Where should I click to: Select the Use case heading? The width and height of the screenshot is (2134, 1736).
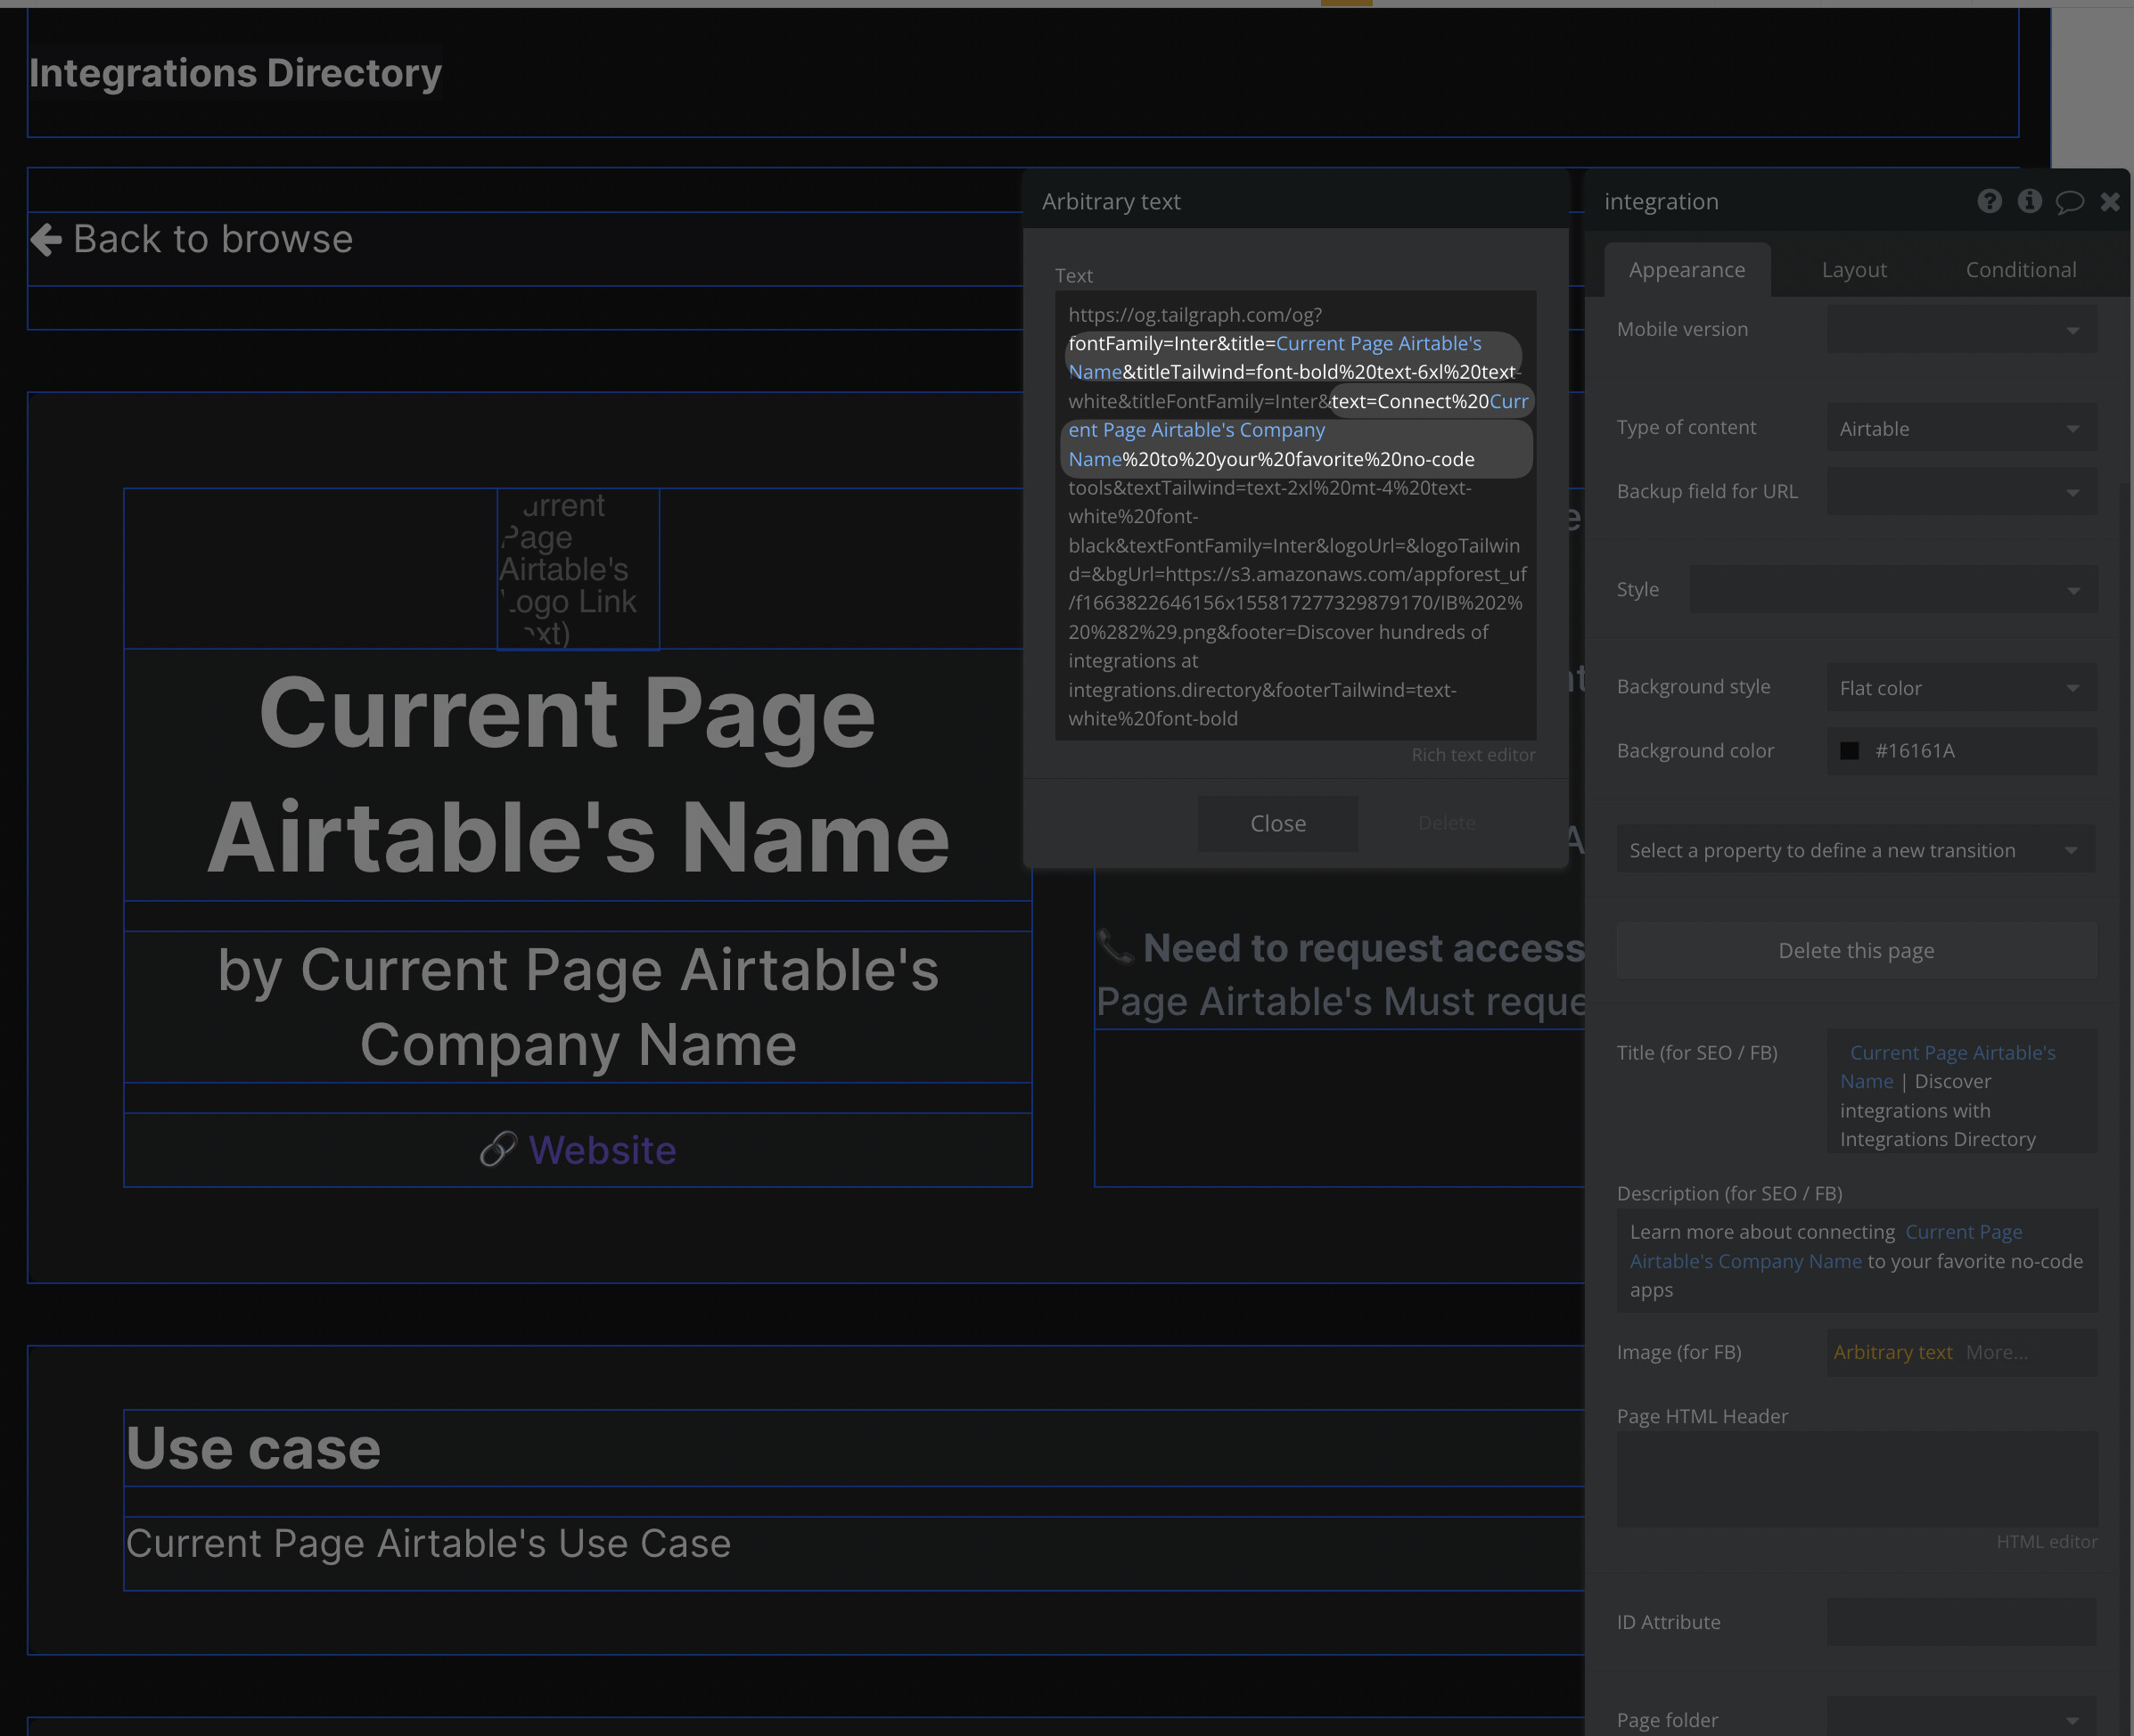tap(253, 1448)
